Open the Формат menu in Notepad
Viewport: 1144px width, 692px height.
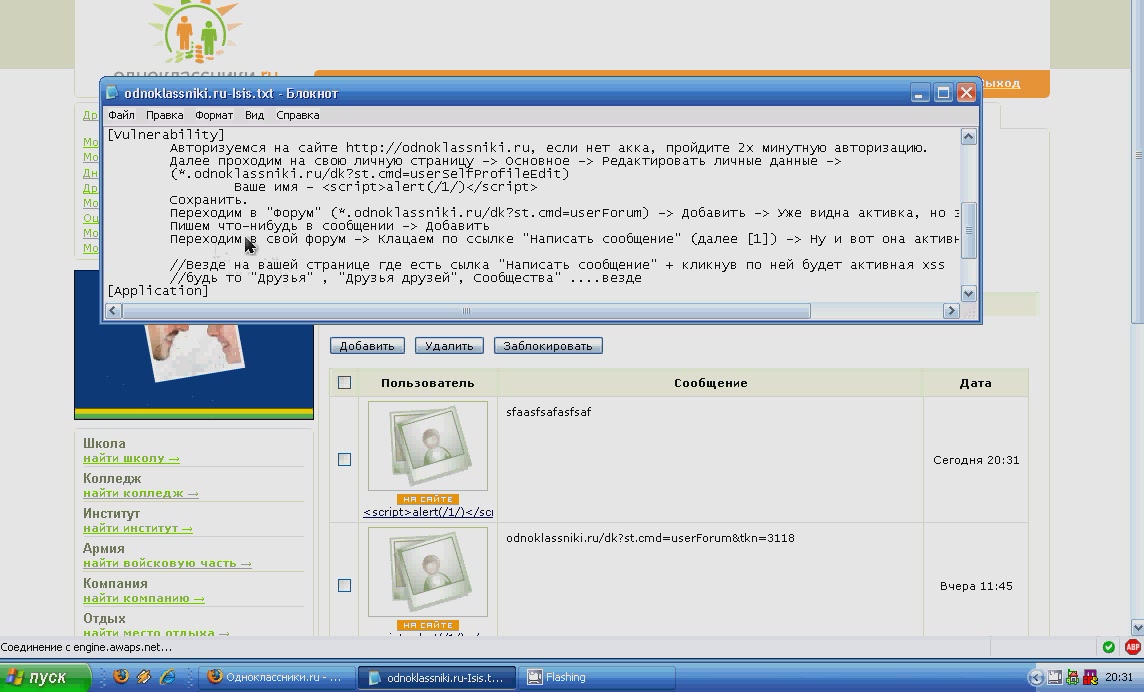(214, 115)
